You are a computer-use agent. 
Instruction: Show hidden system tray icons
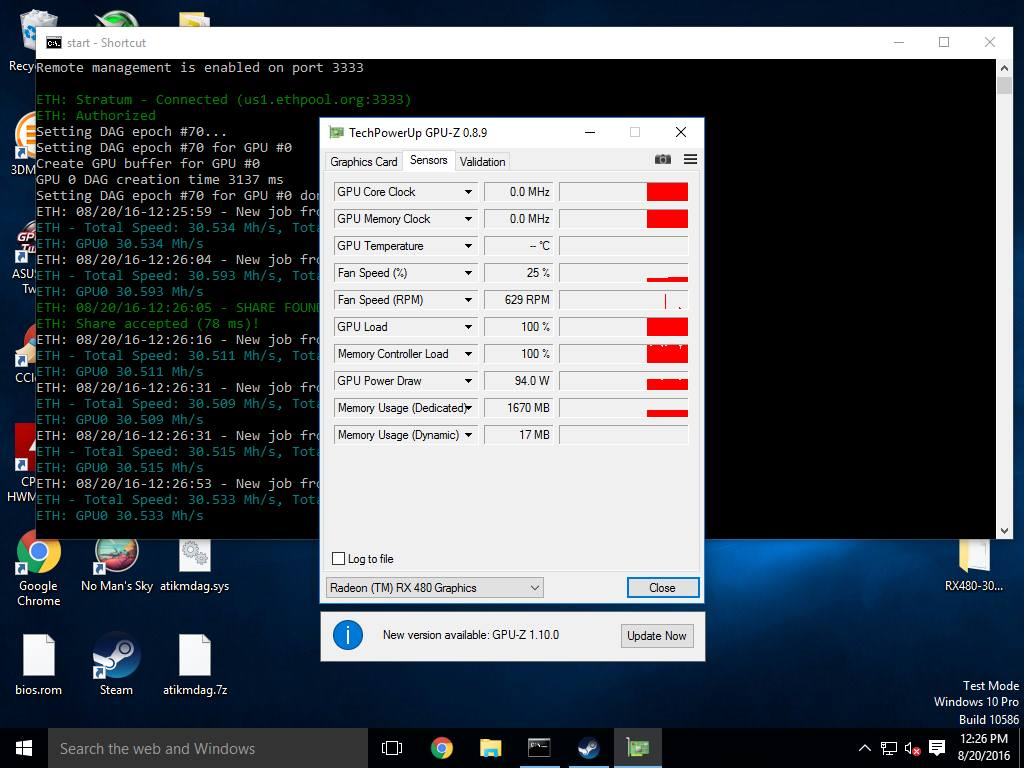864,748
